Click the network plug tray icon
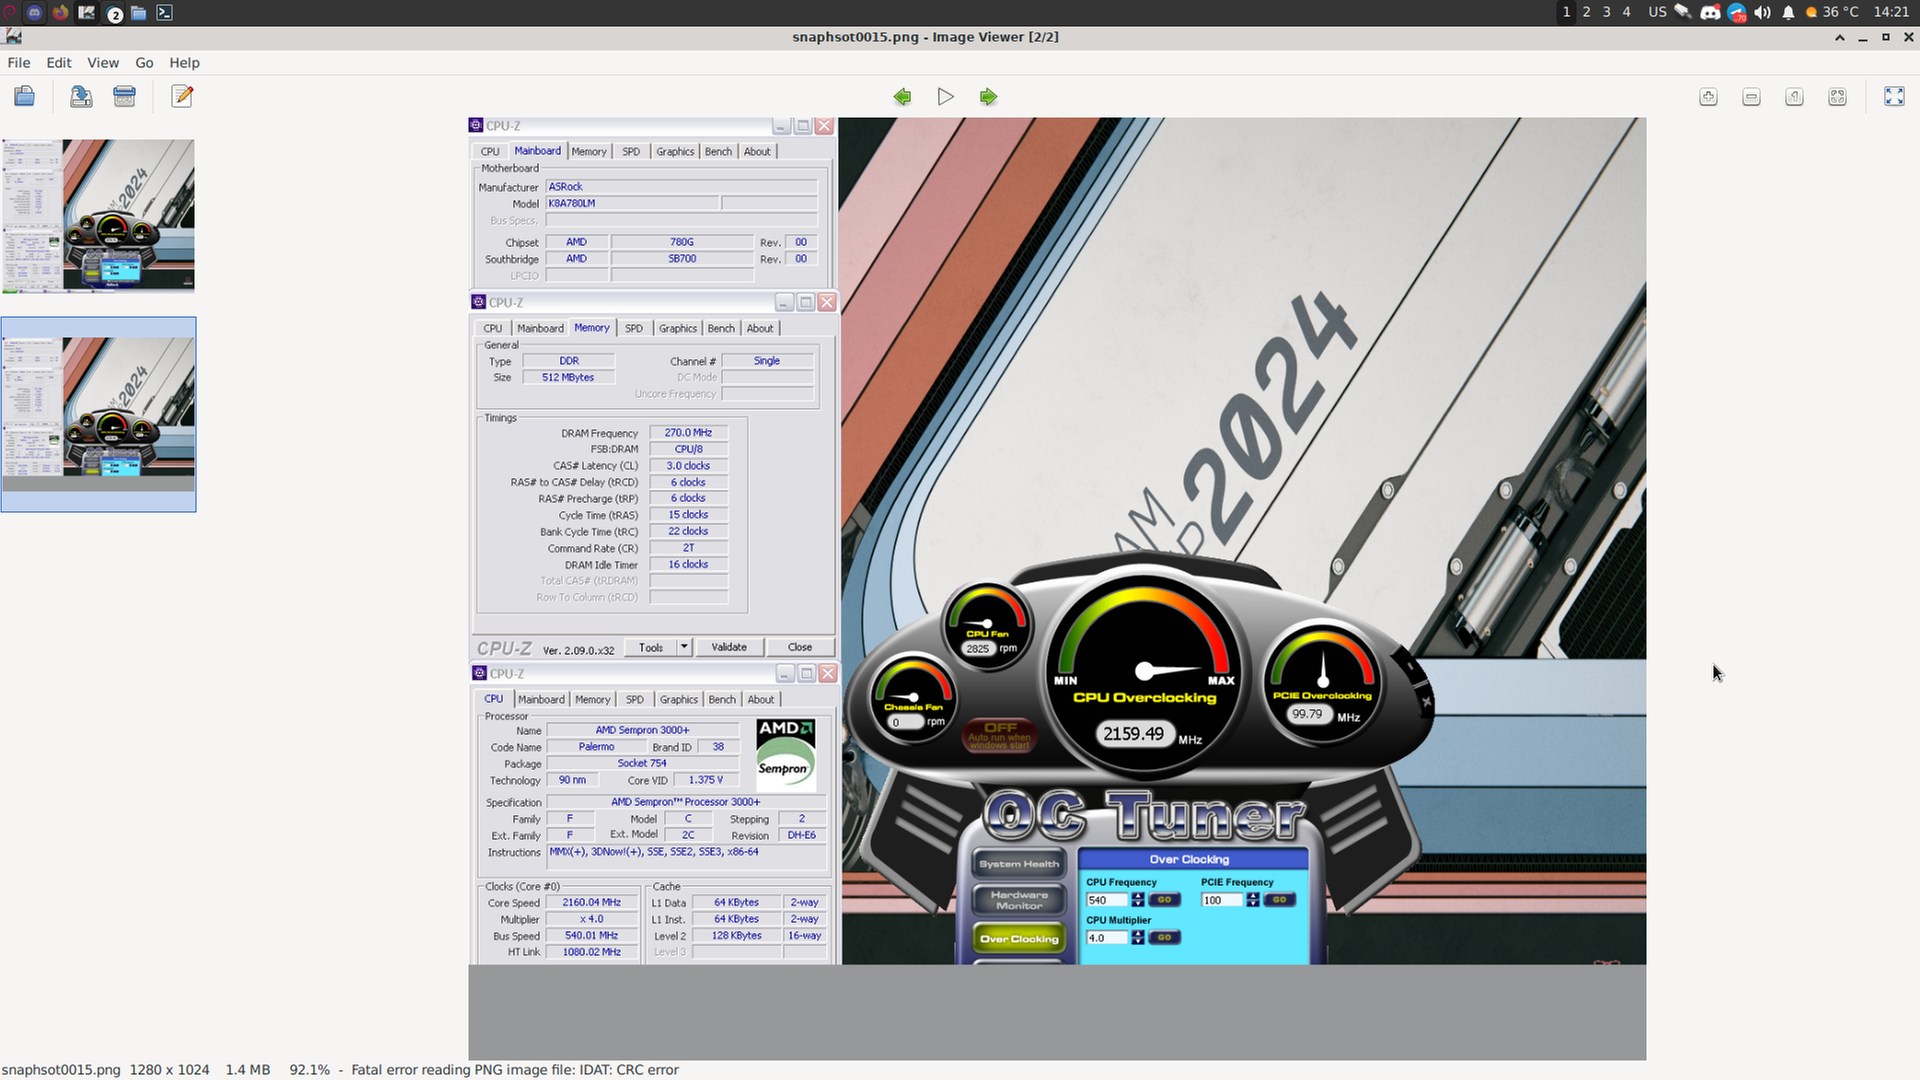Viewport: 1920px width, 1080px height. [x=1683, y=12]
